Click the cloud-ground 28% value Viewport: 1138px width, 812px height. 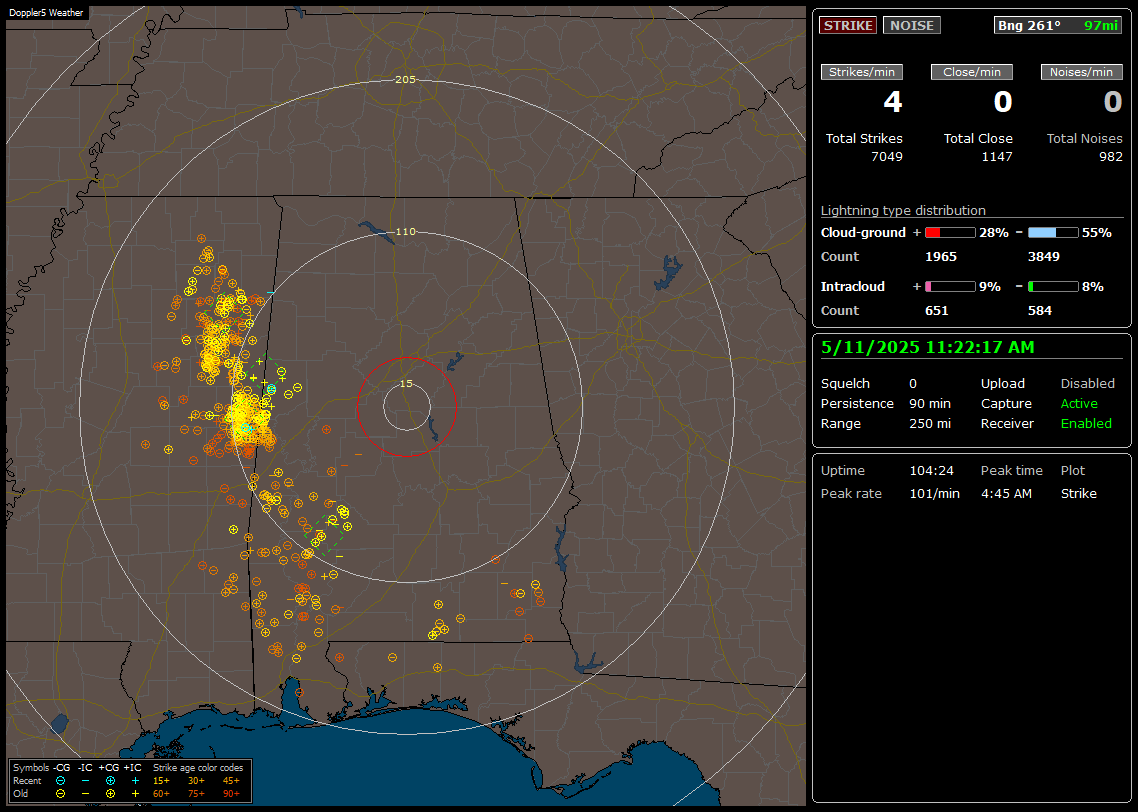[x=994, y=233]
